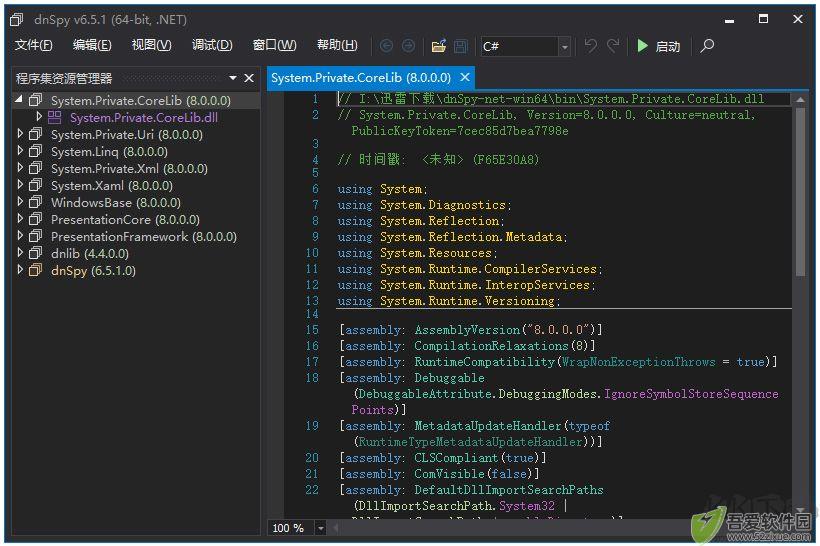This screenshot has width=820, height=546.
Task: Click RuntimeCompatibility on line 17
Action: pyautogui.click(x=485, y=362)
